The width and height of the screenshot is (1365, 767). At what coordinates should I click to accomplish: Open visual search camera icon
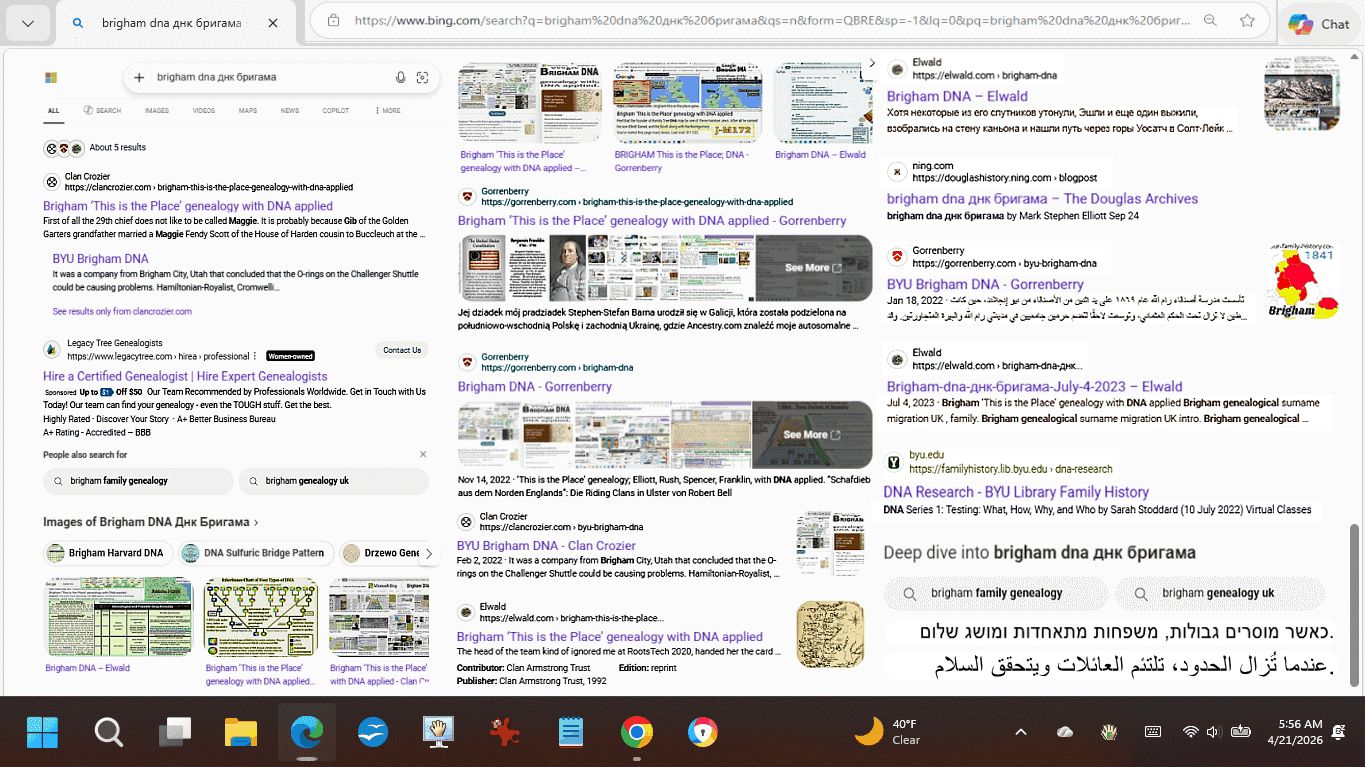click(x=422, y=78)
